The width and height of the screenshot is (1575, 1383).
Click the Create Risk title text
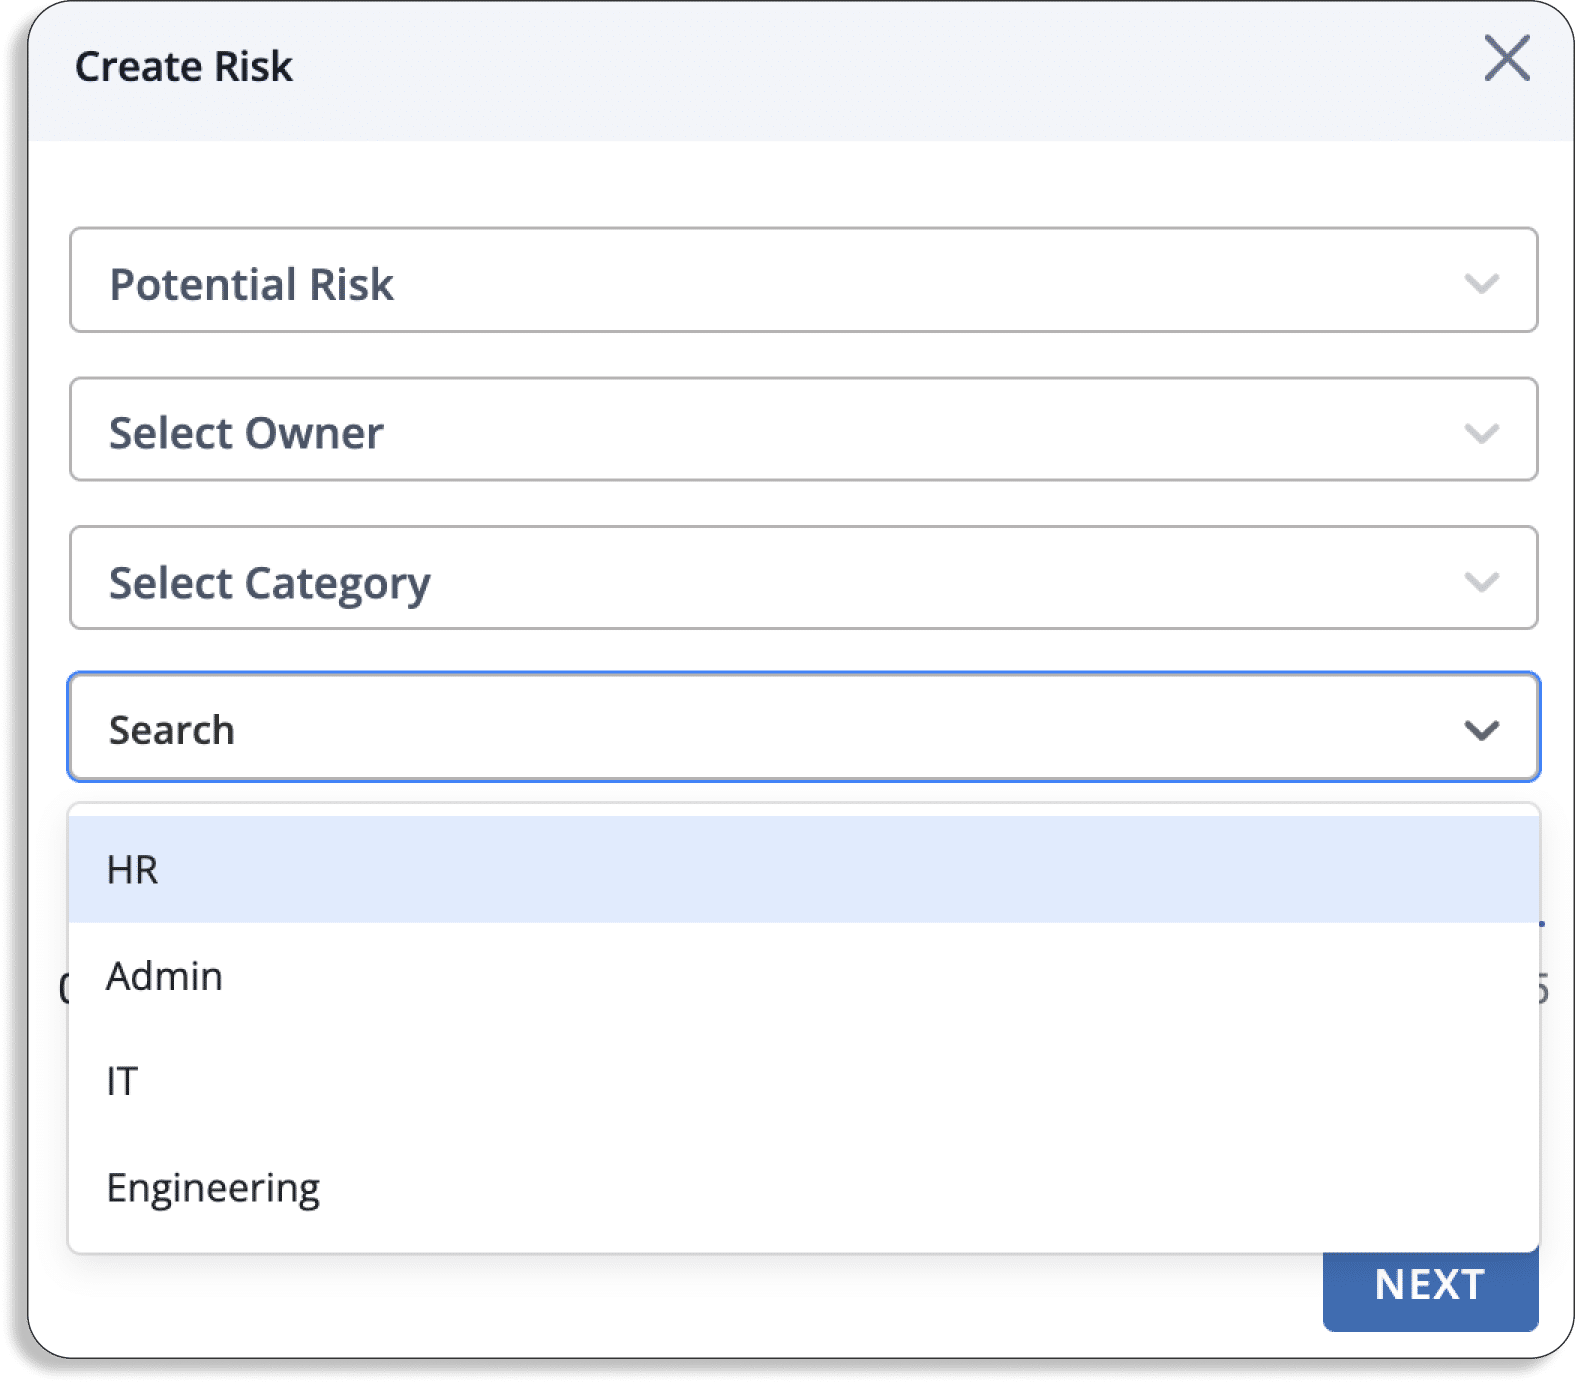184,67
